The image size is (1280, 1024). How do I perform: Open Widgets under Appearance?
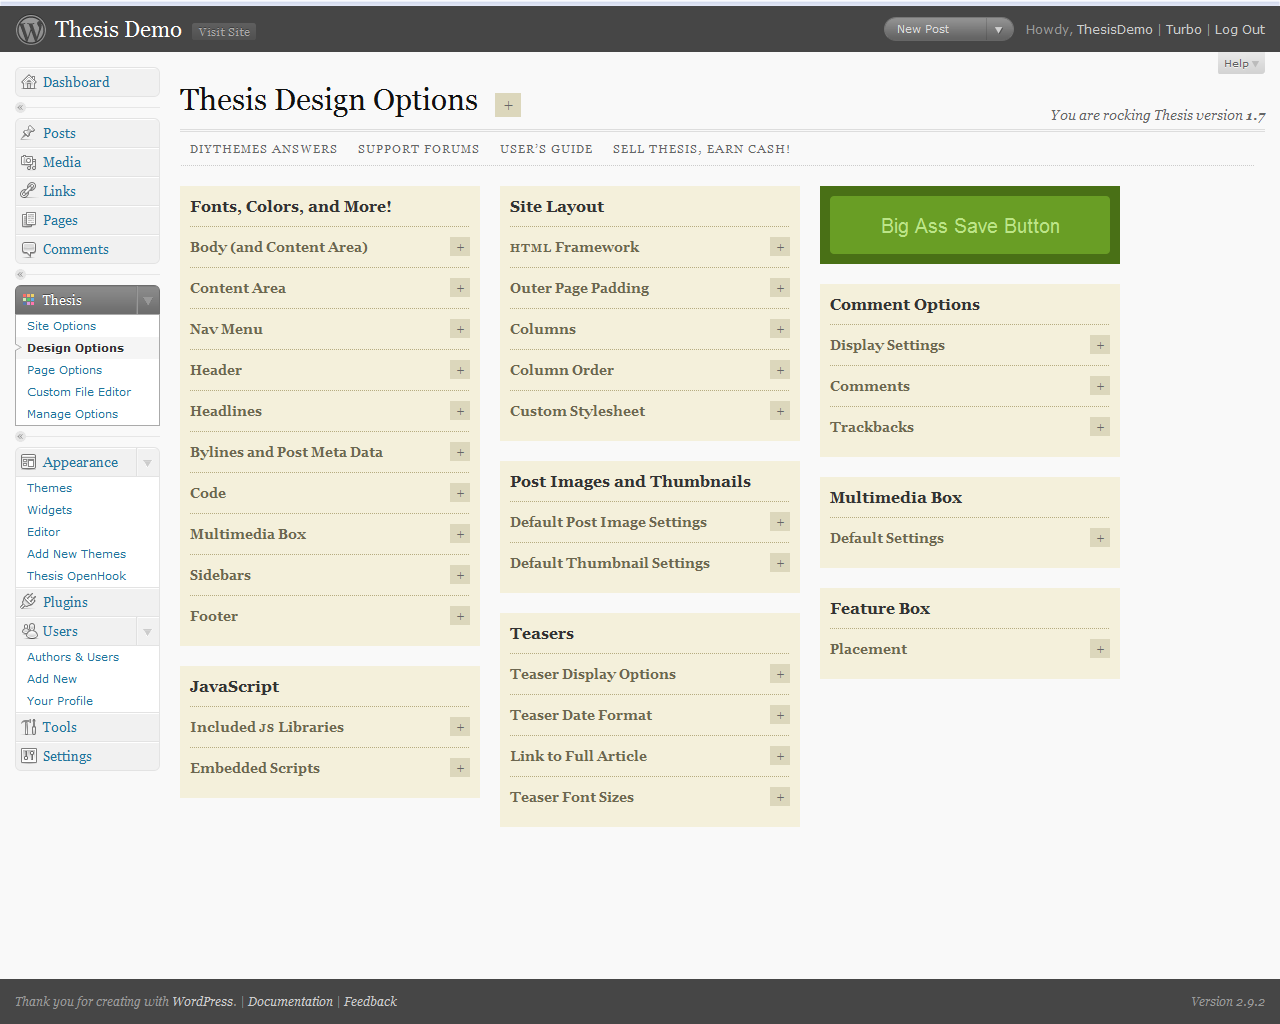pos(50,510)
